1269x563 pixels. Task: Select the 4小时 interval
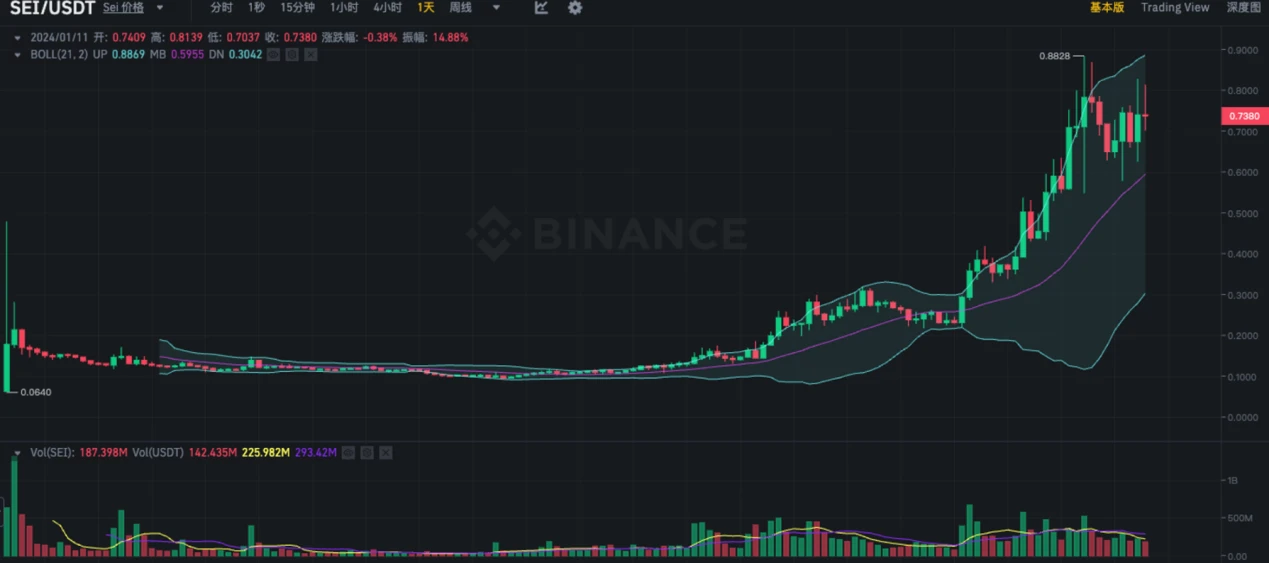click(387, 8)
